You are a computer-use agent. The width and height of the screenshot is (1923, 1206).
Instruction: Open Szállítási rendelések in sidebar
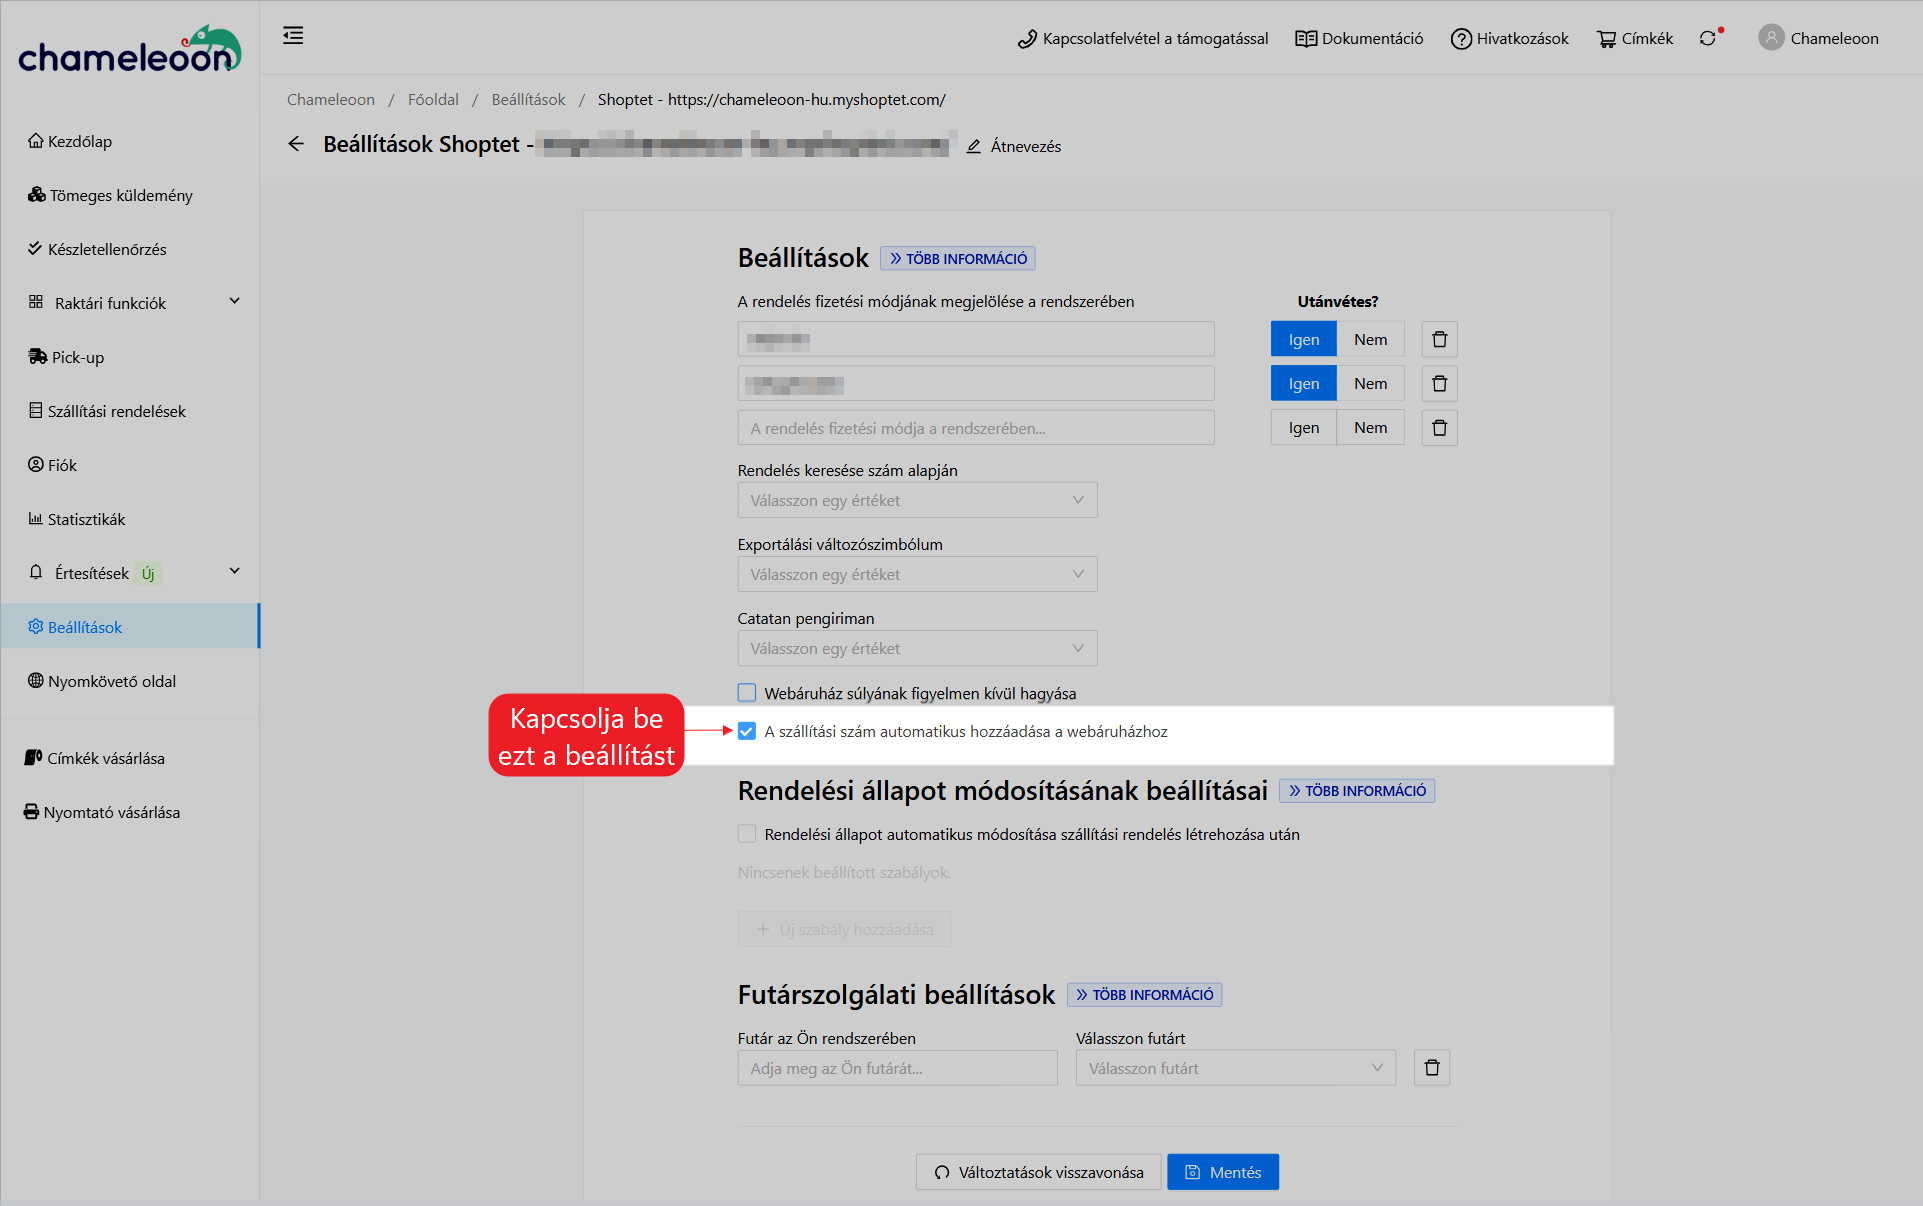[x=116, y=411]
